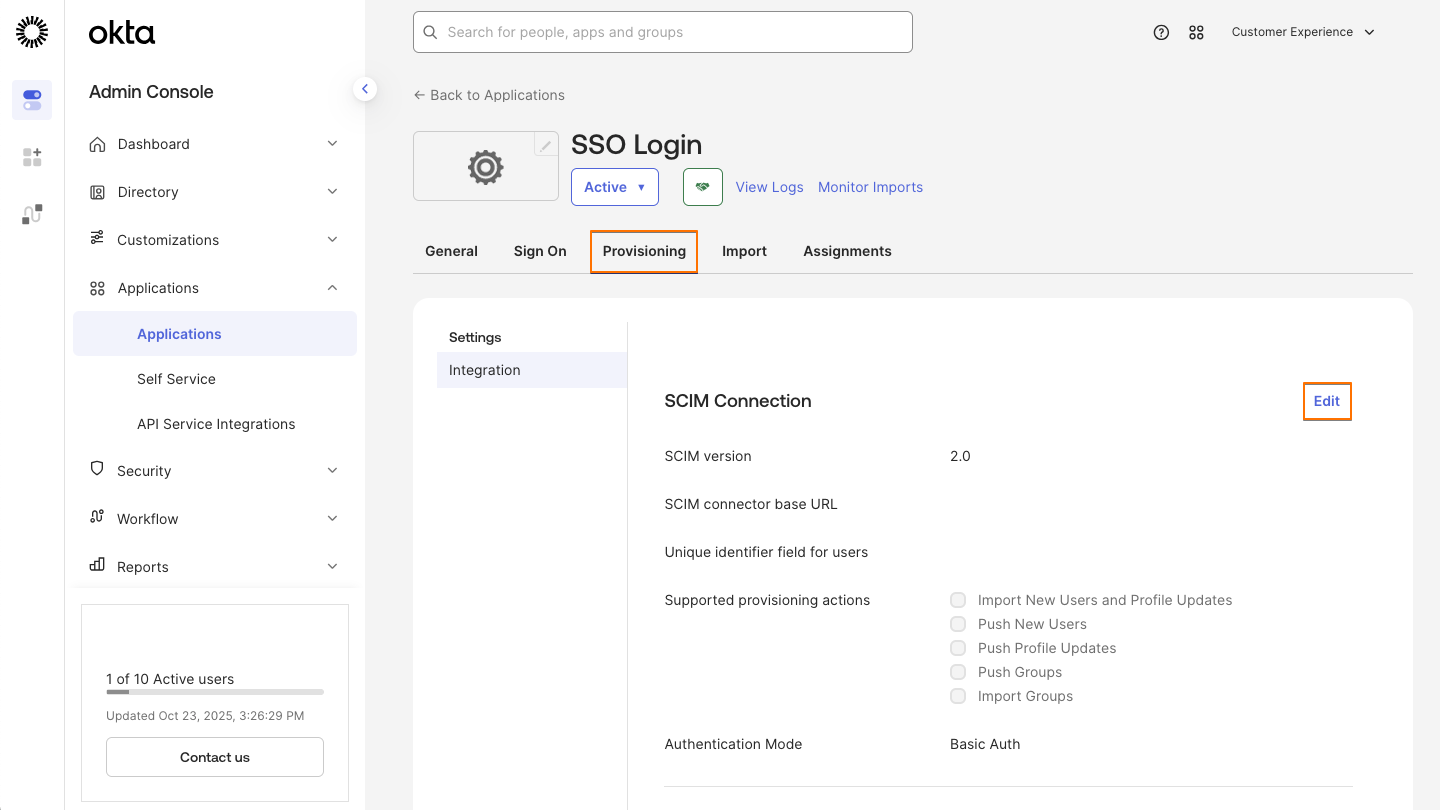Screen dimensions: 1440x810
Task: Edit the SCIM Connection settings
Action: pyautogui.click(x=1327, y=401)
